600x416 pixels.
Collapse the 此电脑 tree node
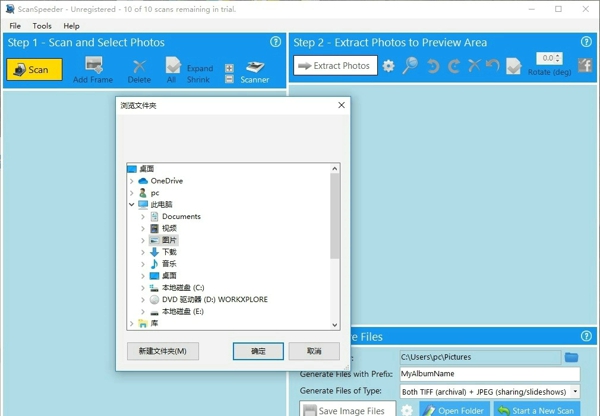pyautogui.click(x=131, y=205)
